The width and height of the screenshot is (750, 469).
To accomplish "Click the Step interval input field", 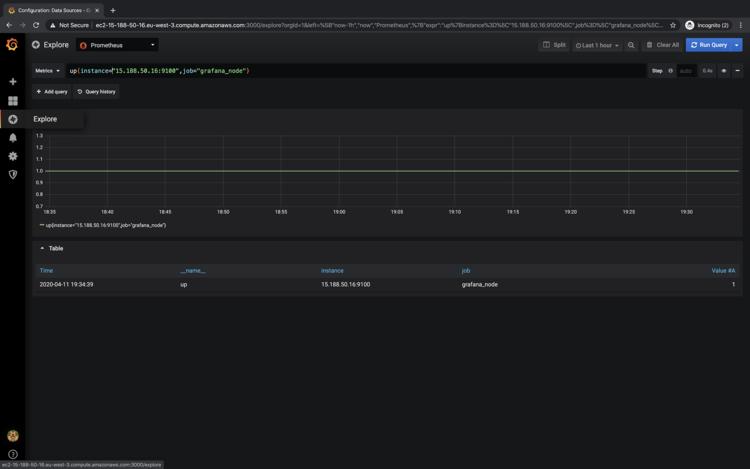I will click(x=686, y=71).
